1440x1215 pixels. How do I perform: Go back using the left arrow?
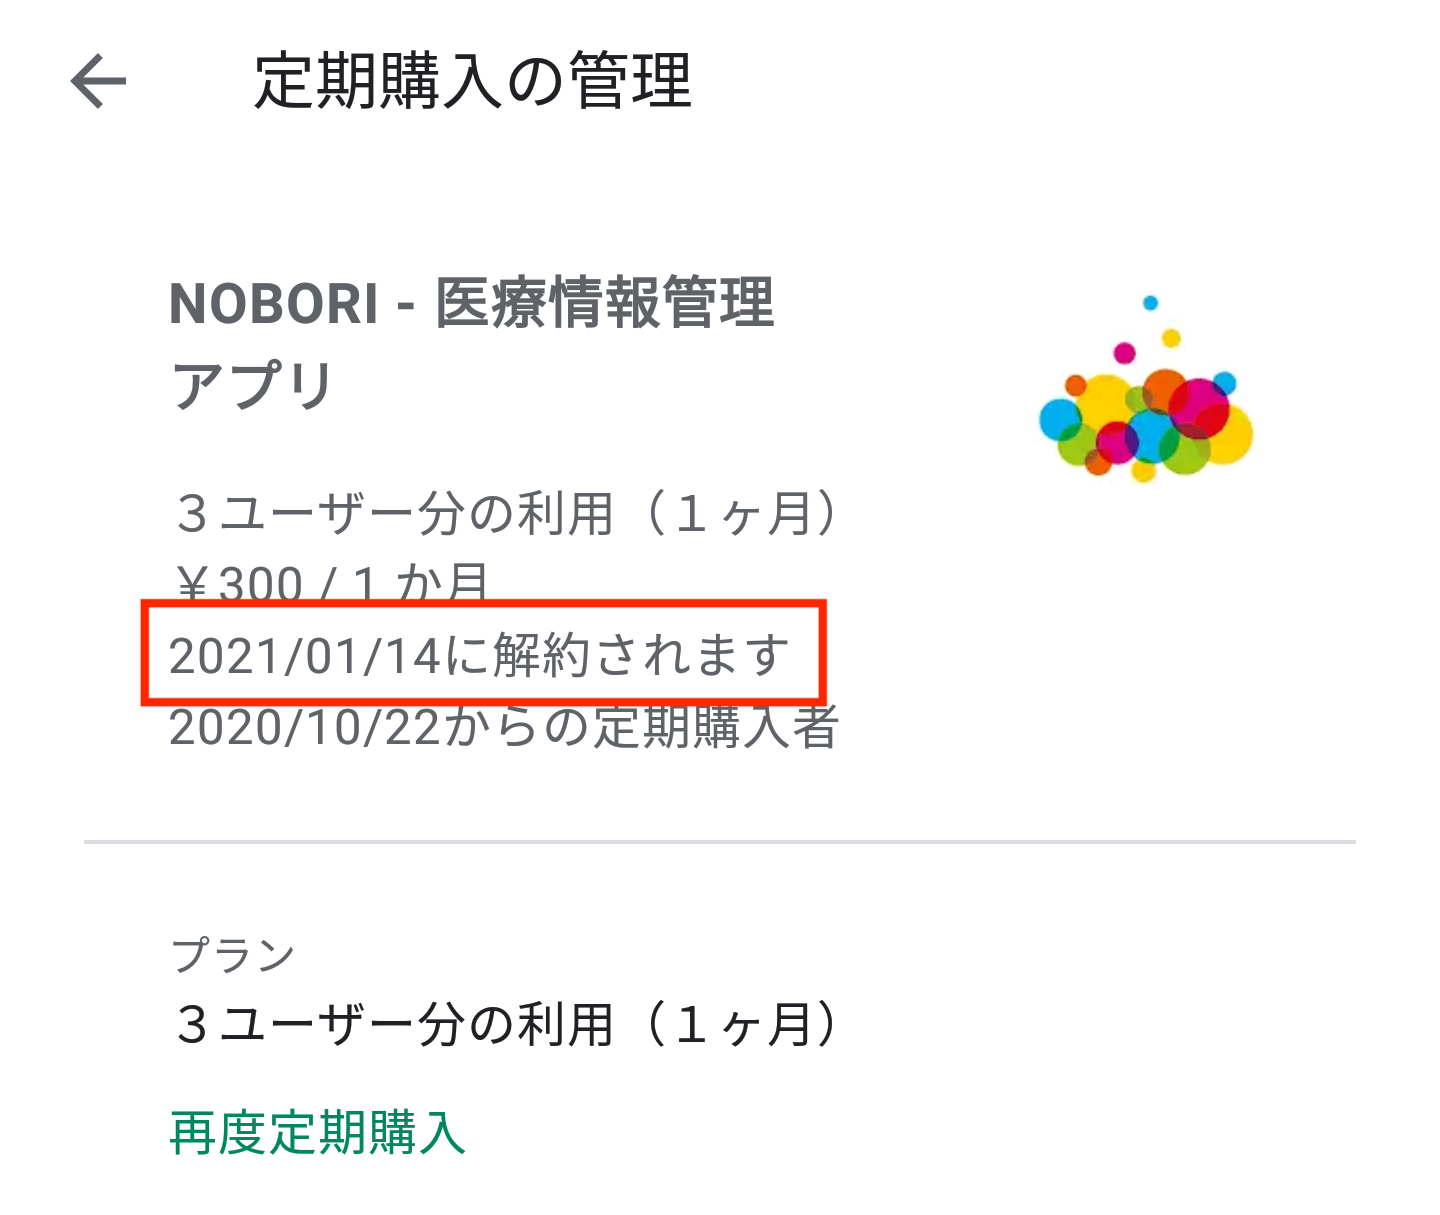pyautogui.click(x=98, y=81)
